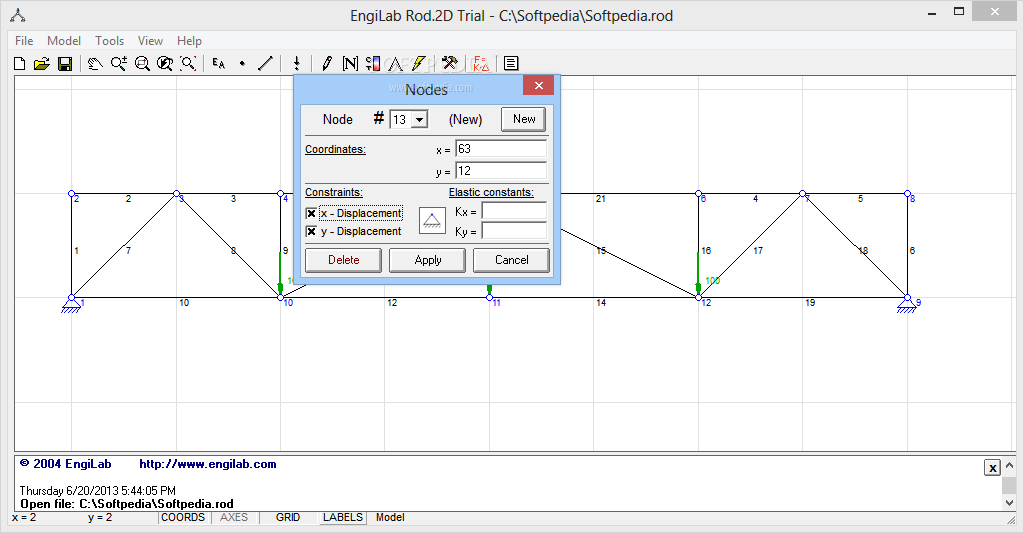Toggle x - Displacement constraint checkbox
1024x533 pixels.
tap(311, 214)
